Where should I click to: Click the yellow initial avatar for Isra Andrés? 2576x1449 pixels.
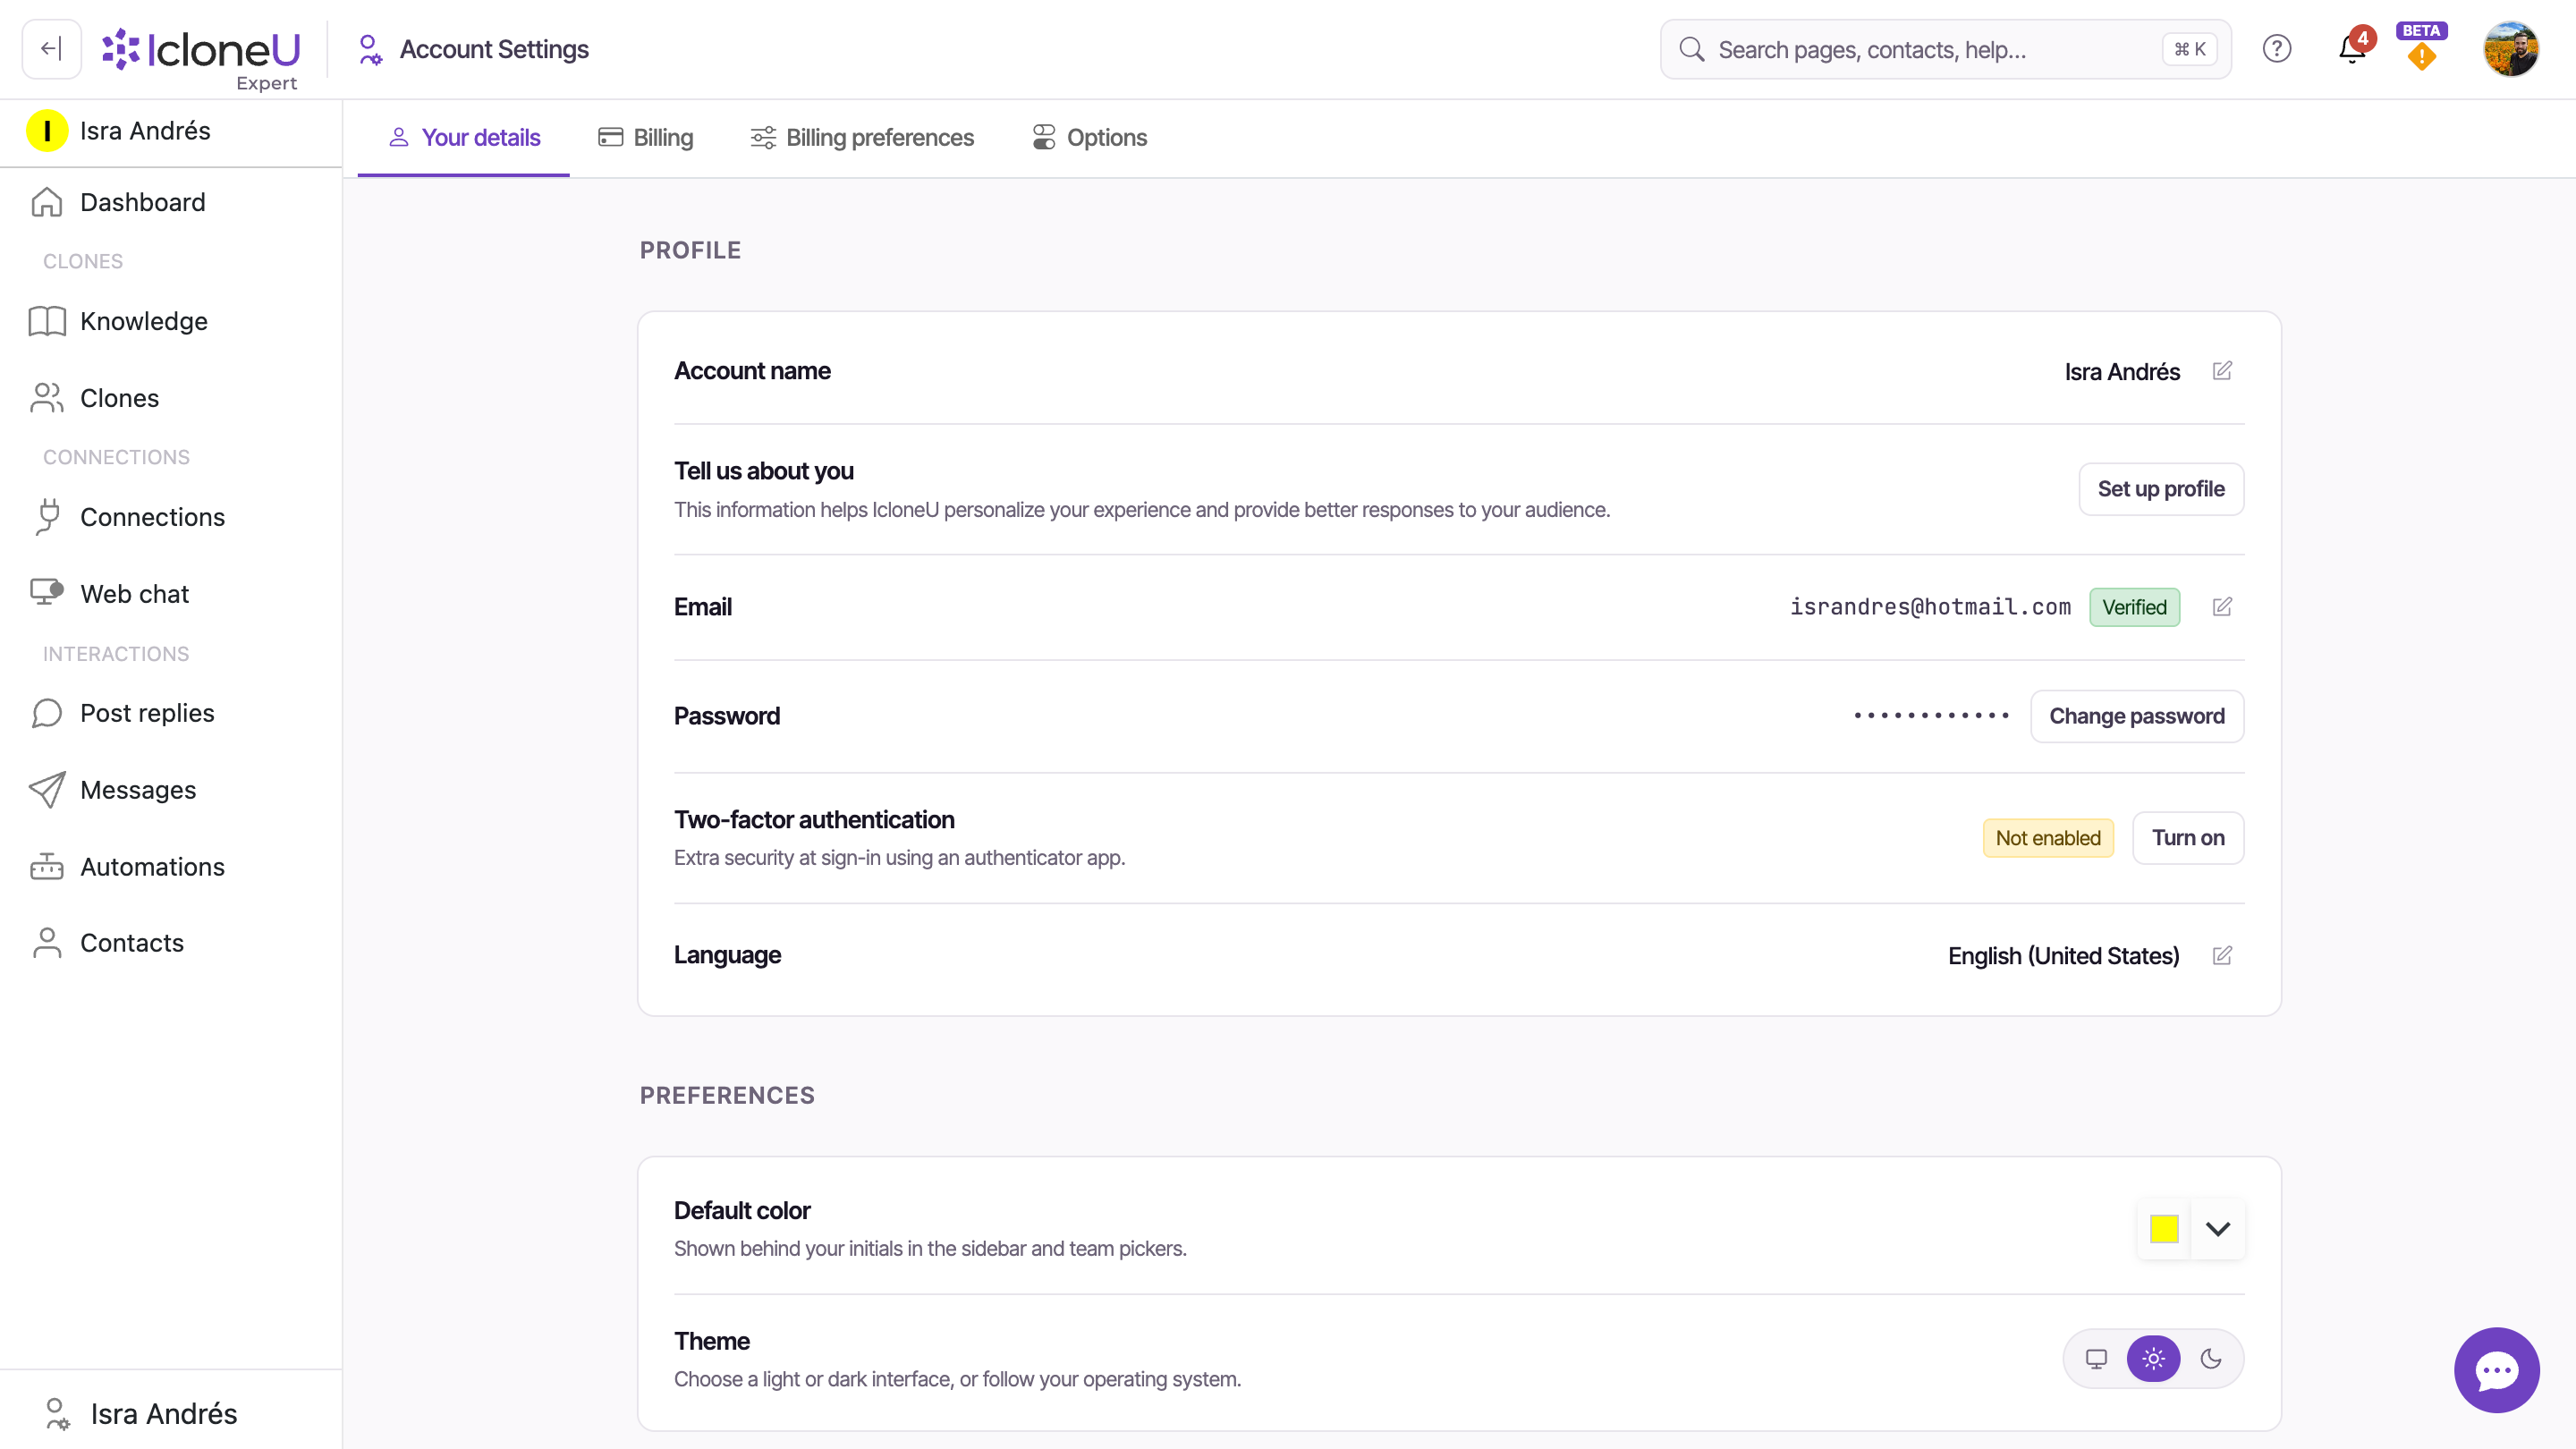pyautogui.click(x=47, y=131)
